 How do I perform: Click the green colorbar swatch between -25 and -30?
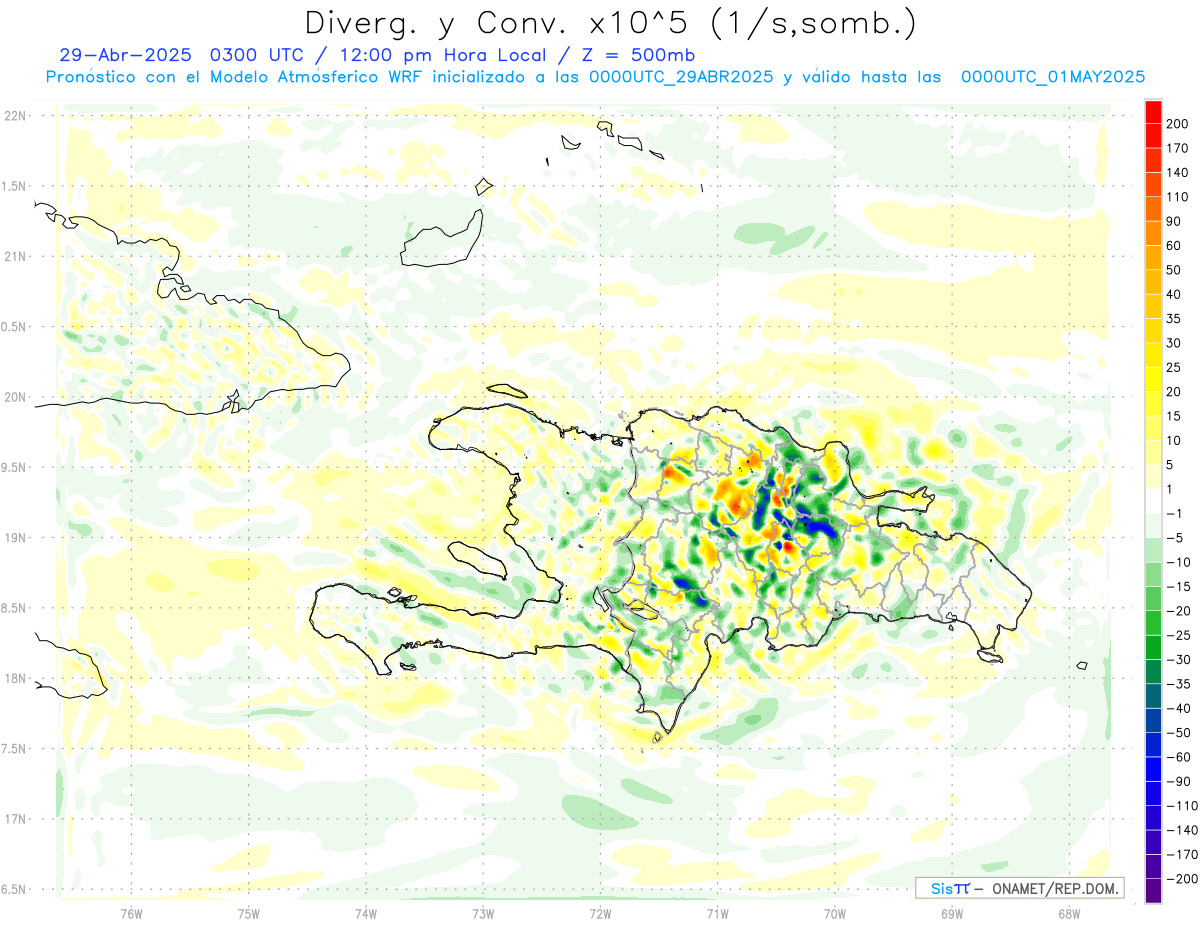(1154, 647)
